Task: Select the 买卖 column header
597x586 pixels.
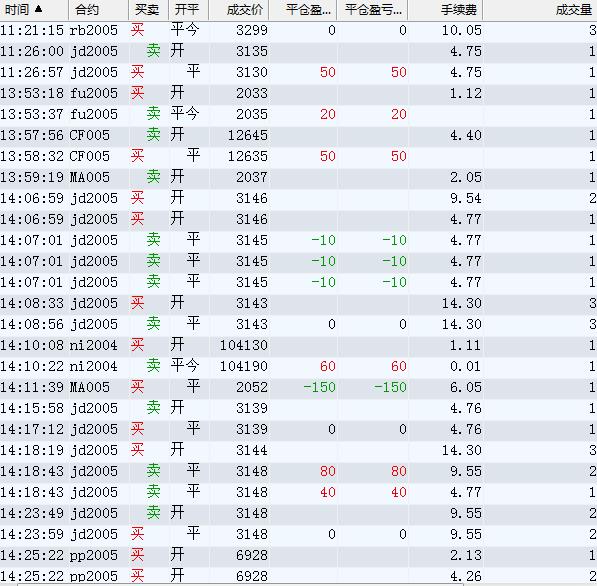Action: (148, 10)
